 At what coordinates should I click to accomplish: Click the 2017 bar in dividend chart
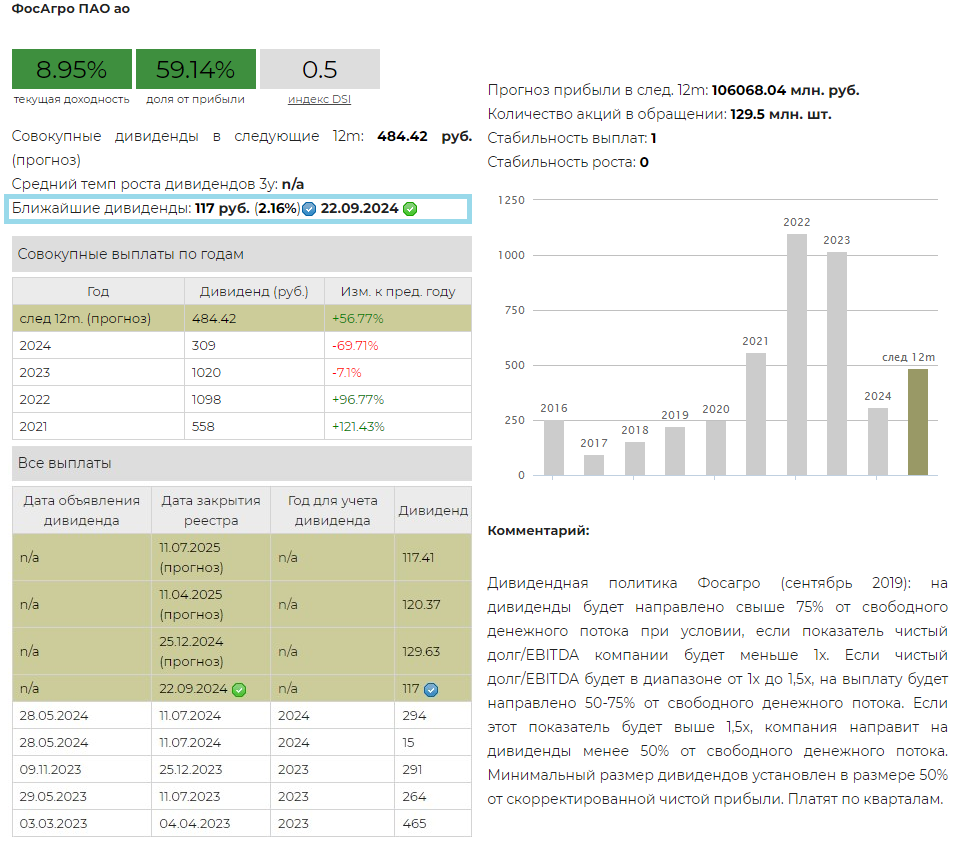tap(594, 465)
